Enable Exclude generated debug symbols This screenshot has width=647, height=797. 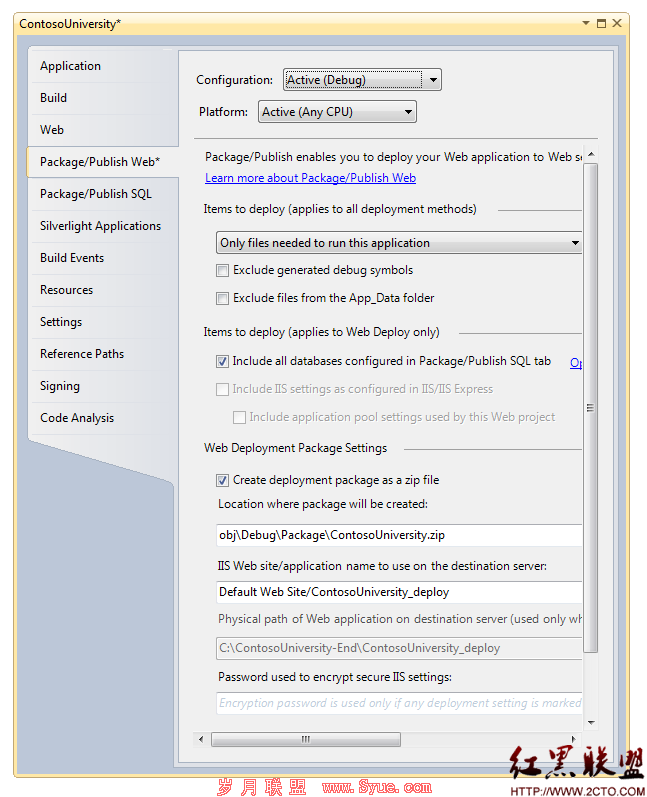pos(222,270)
